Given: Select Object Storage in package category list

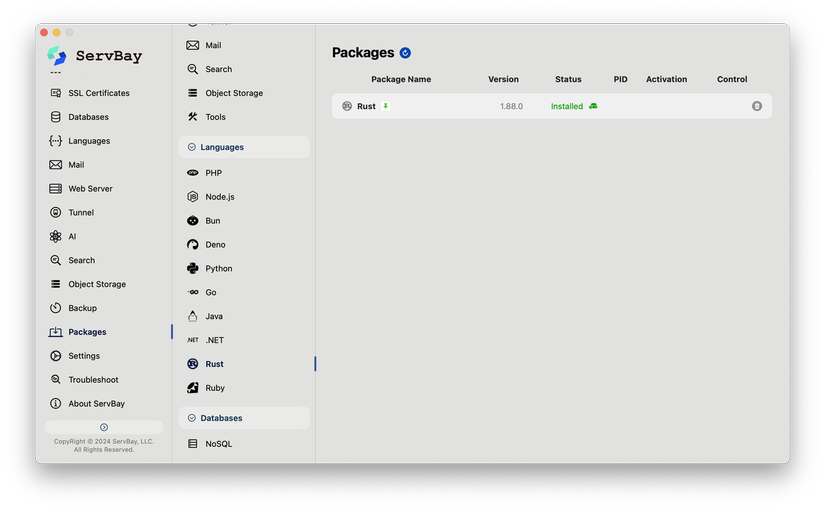Looking at the screenshot, I should pos(225,93).
